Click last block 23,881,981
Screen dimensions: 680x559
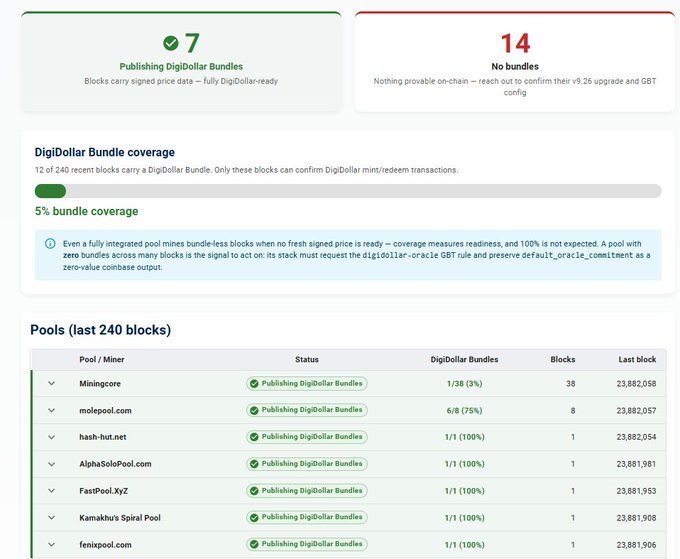pos(636,464)
